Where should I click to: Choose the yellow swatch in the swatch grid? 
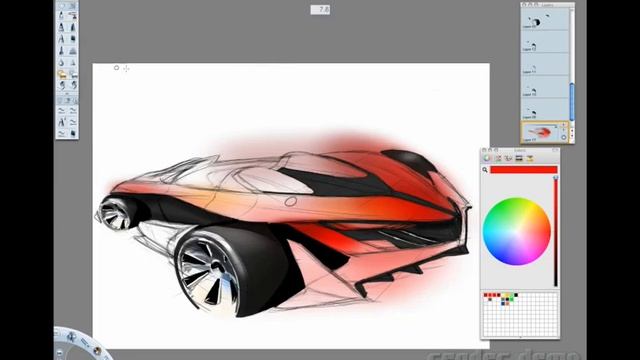(x=507, y=295)
